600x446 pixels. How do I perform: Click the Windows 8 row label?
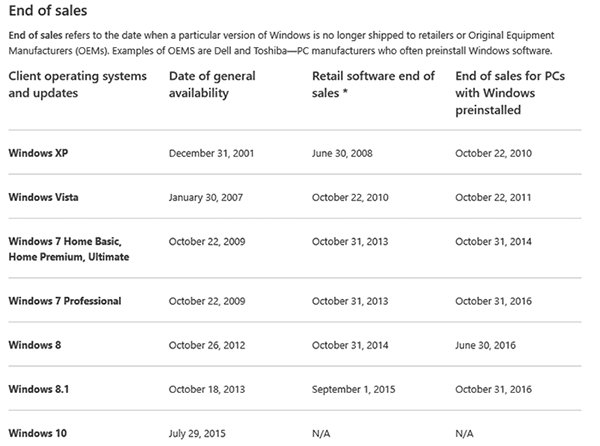(x=35, y=345)
